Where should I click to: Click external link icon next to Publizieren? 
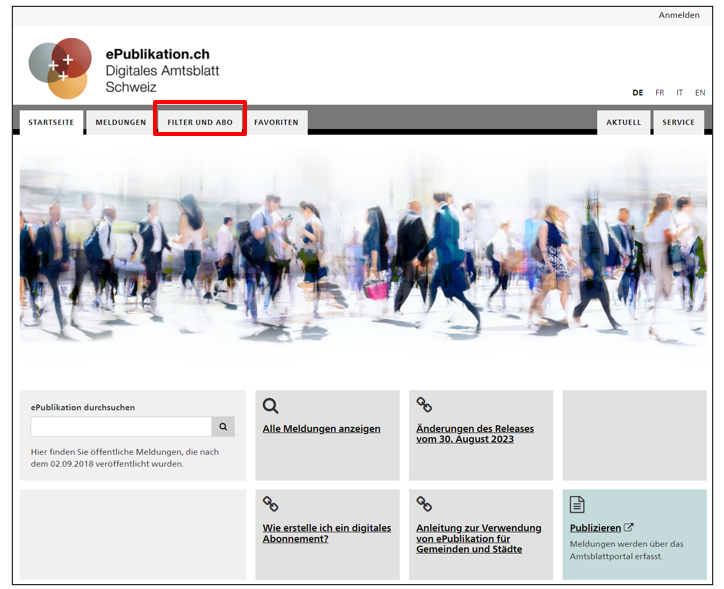click(628, 527)
